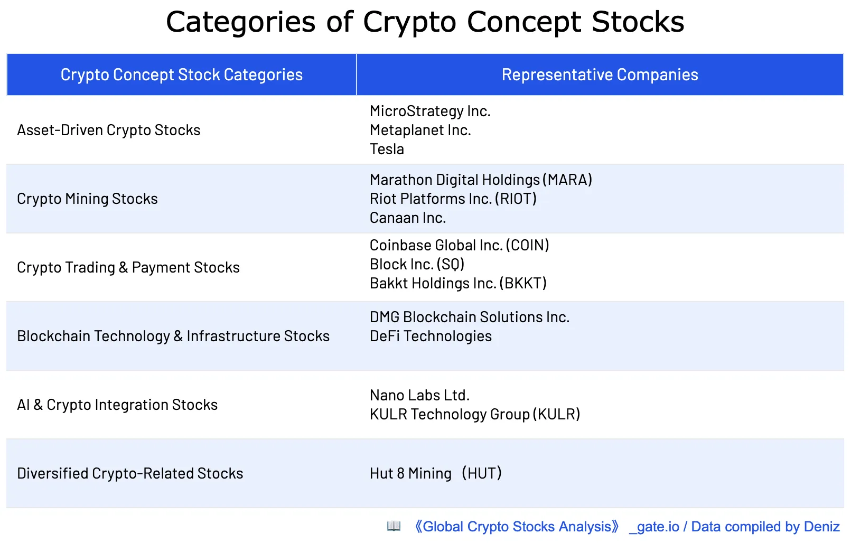Click the Categories of Crypto Concept Stocks title

click(x=425, y=22)
